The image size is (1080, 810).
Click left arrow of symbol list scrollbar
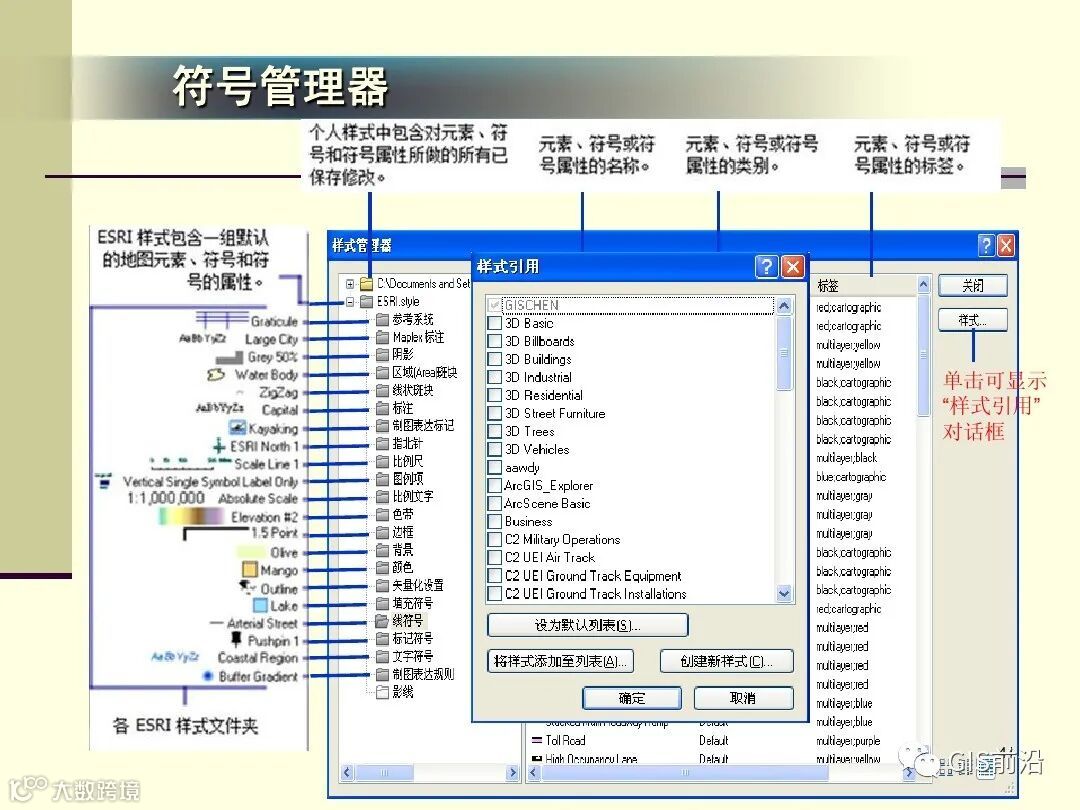click(x=534, y=773)
